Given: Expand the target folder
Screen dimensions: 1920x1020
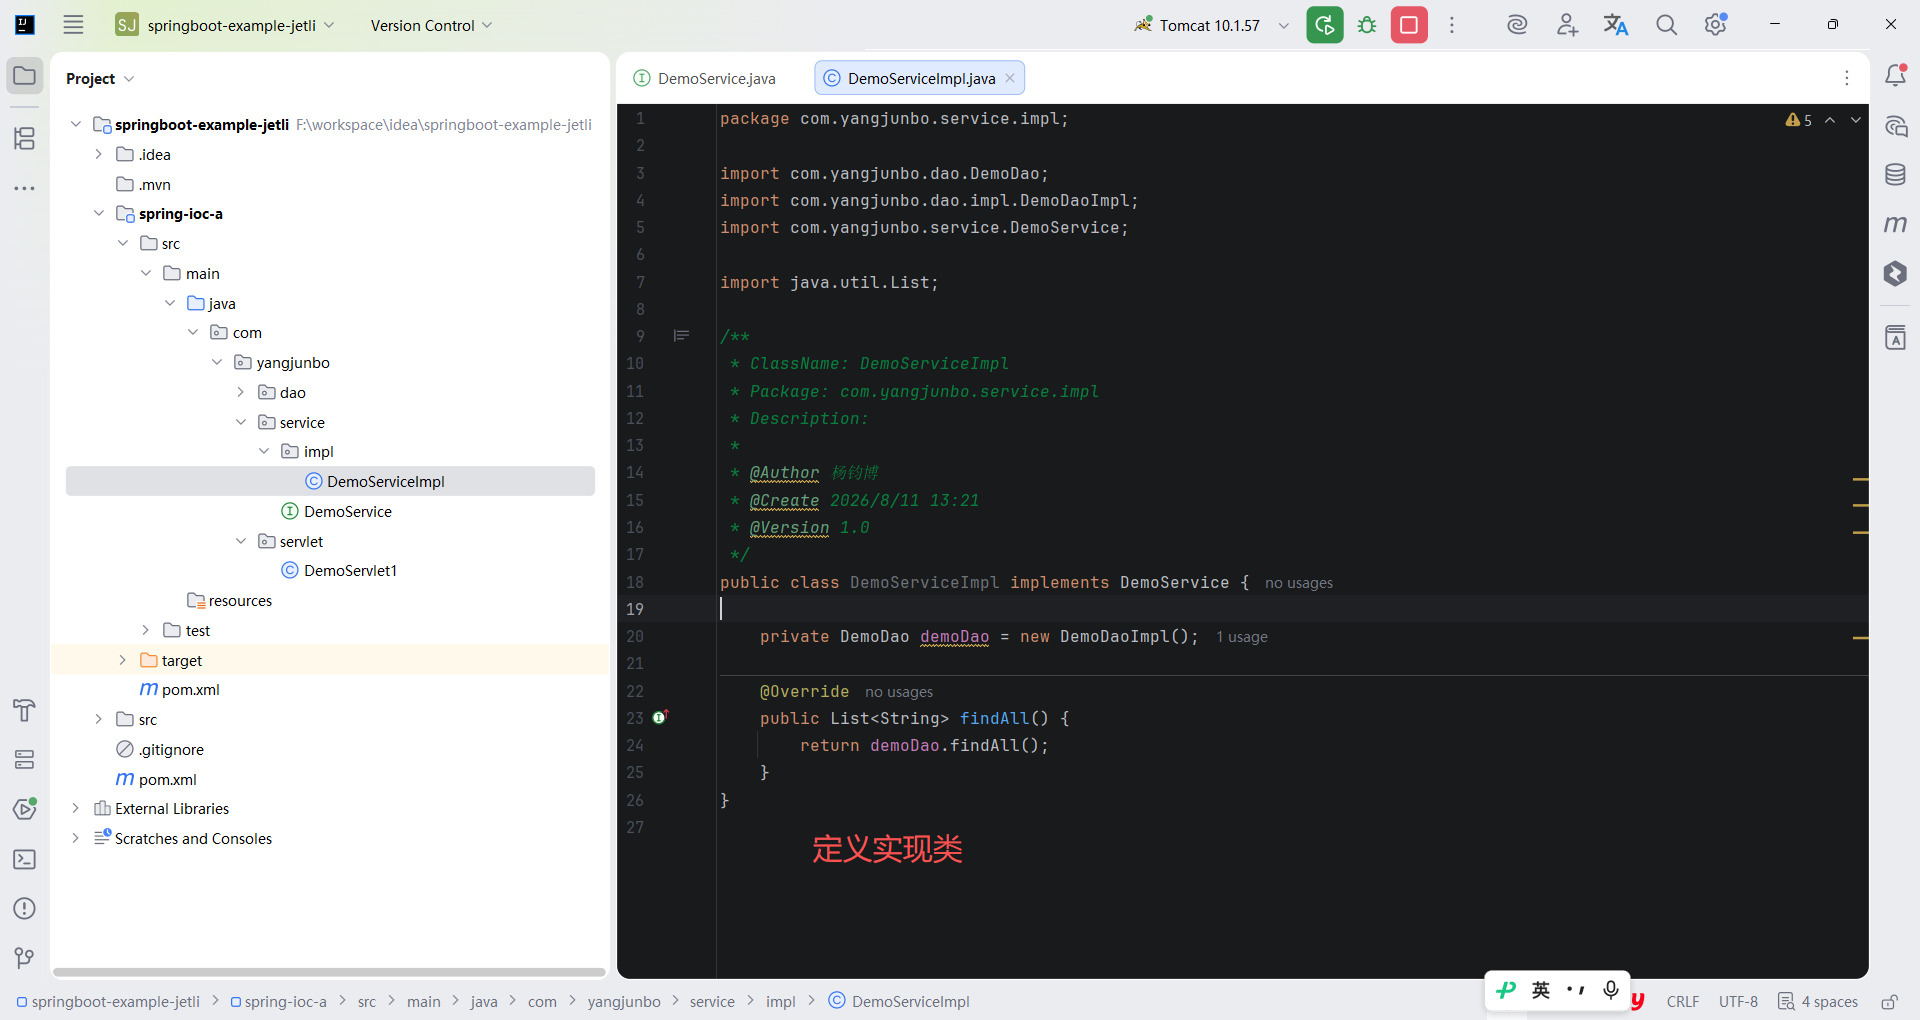Looking at the screenshot, I should 122,660.
